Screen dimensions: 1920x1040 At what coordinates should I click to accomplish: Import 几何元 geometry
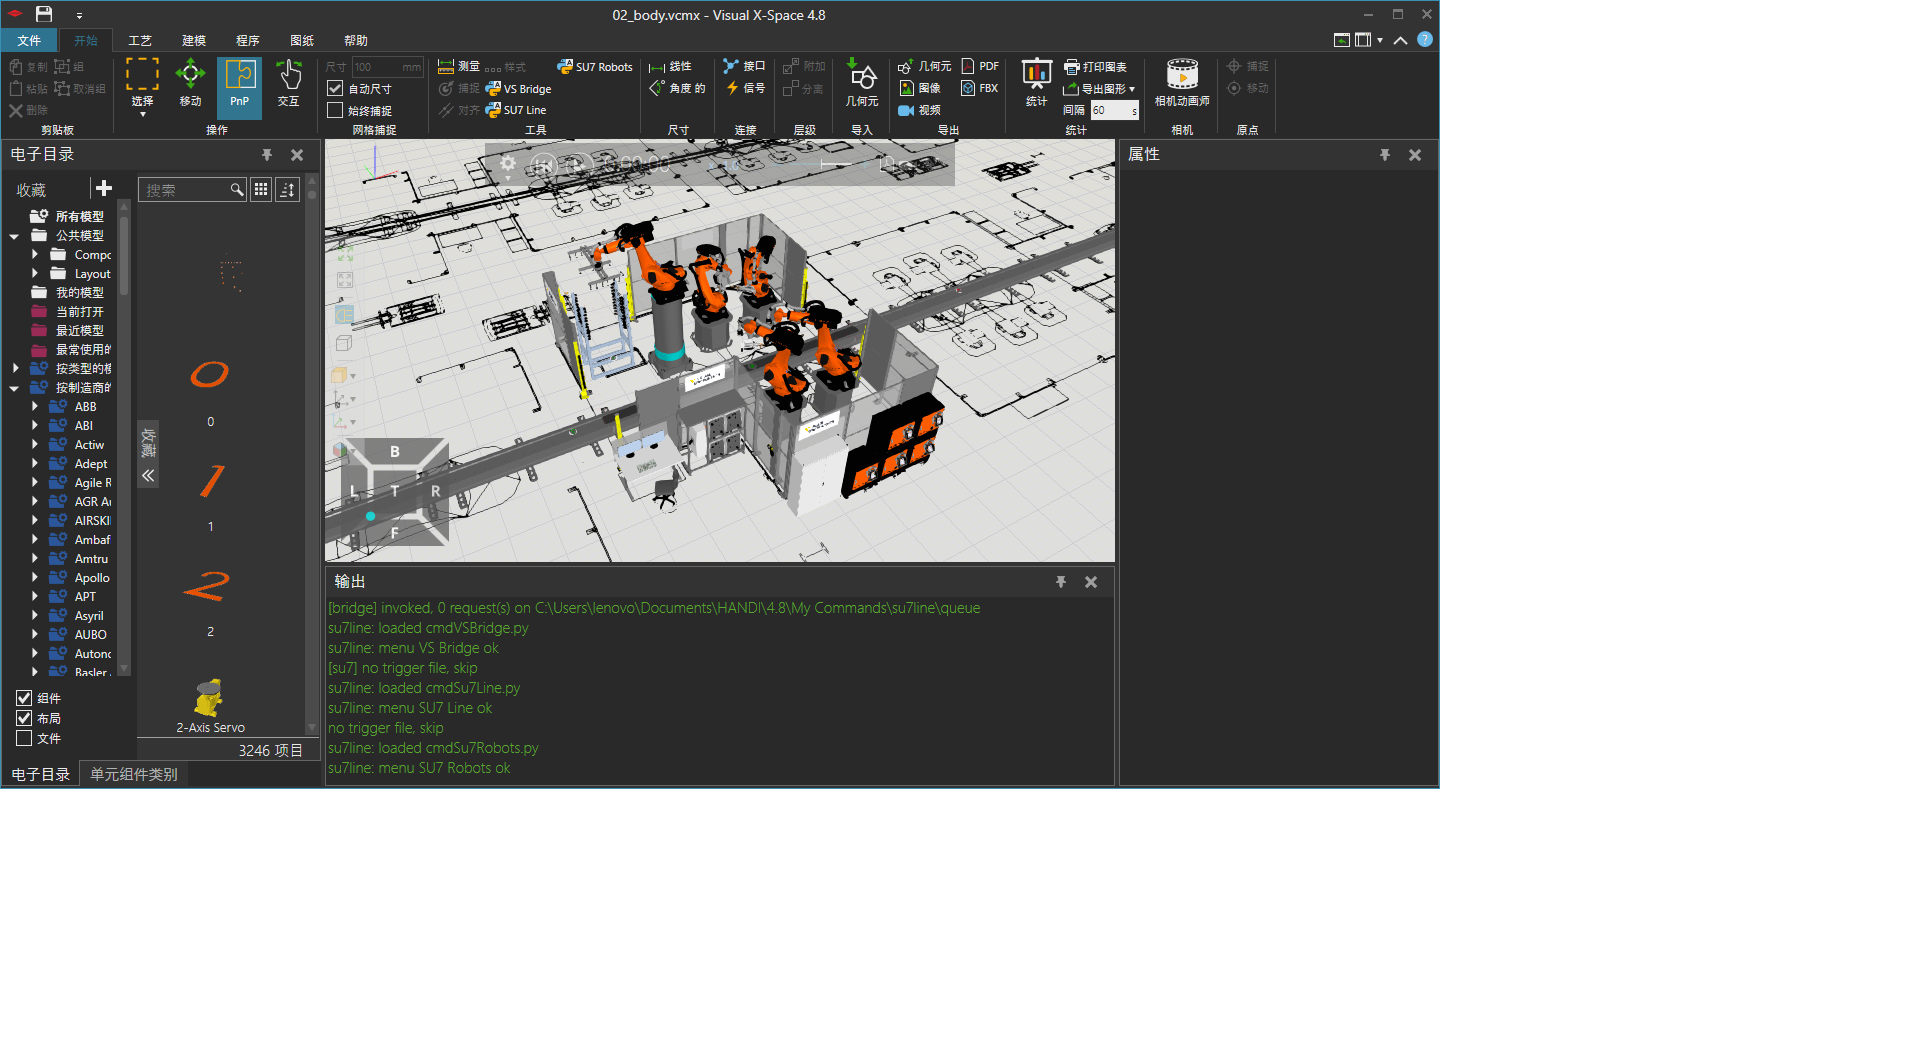pyautogui.click(x=861, y=83)
